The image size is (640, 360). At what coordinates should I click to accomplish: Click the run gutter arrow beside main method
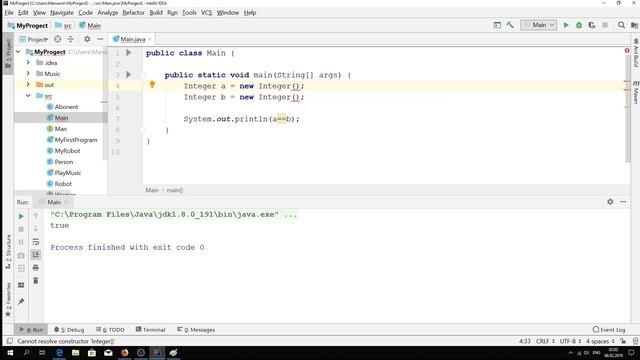click(129, 75)
